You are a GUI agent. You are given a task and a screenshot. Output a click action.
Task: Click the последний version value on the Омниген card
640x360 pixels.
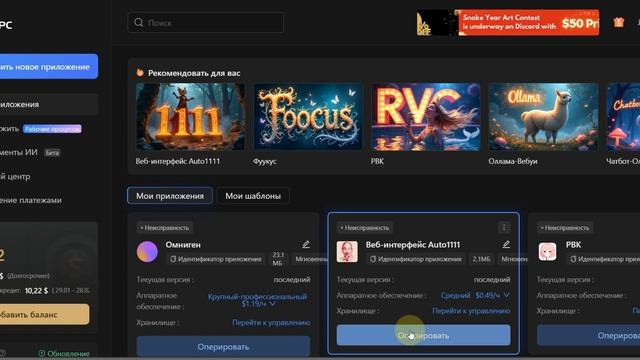pos(292,280)
